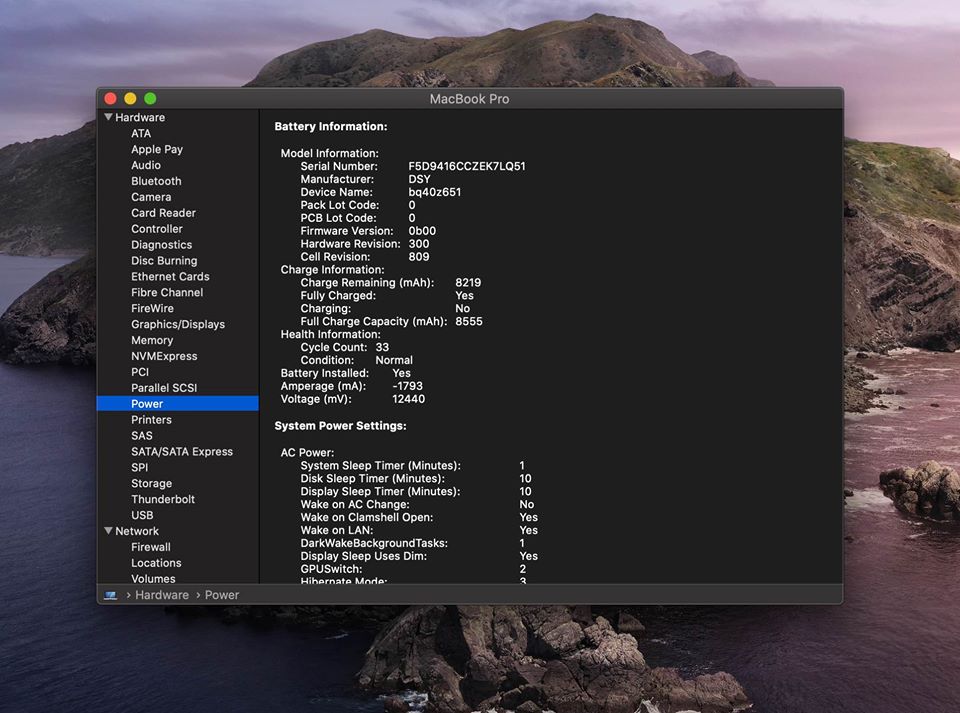
Task: Click the battery condition Normal
Action: tap(394, 360)
